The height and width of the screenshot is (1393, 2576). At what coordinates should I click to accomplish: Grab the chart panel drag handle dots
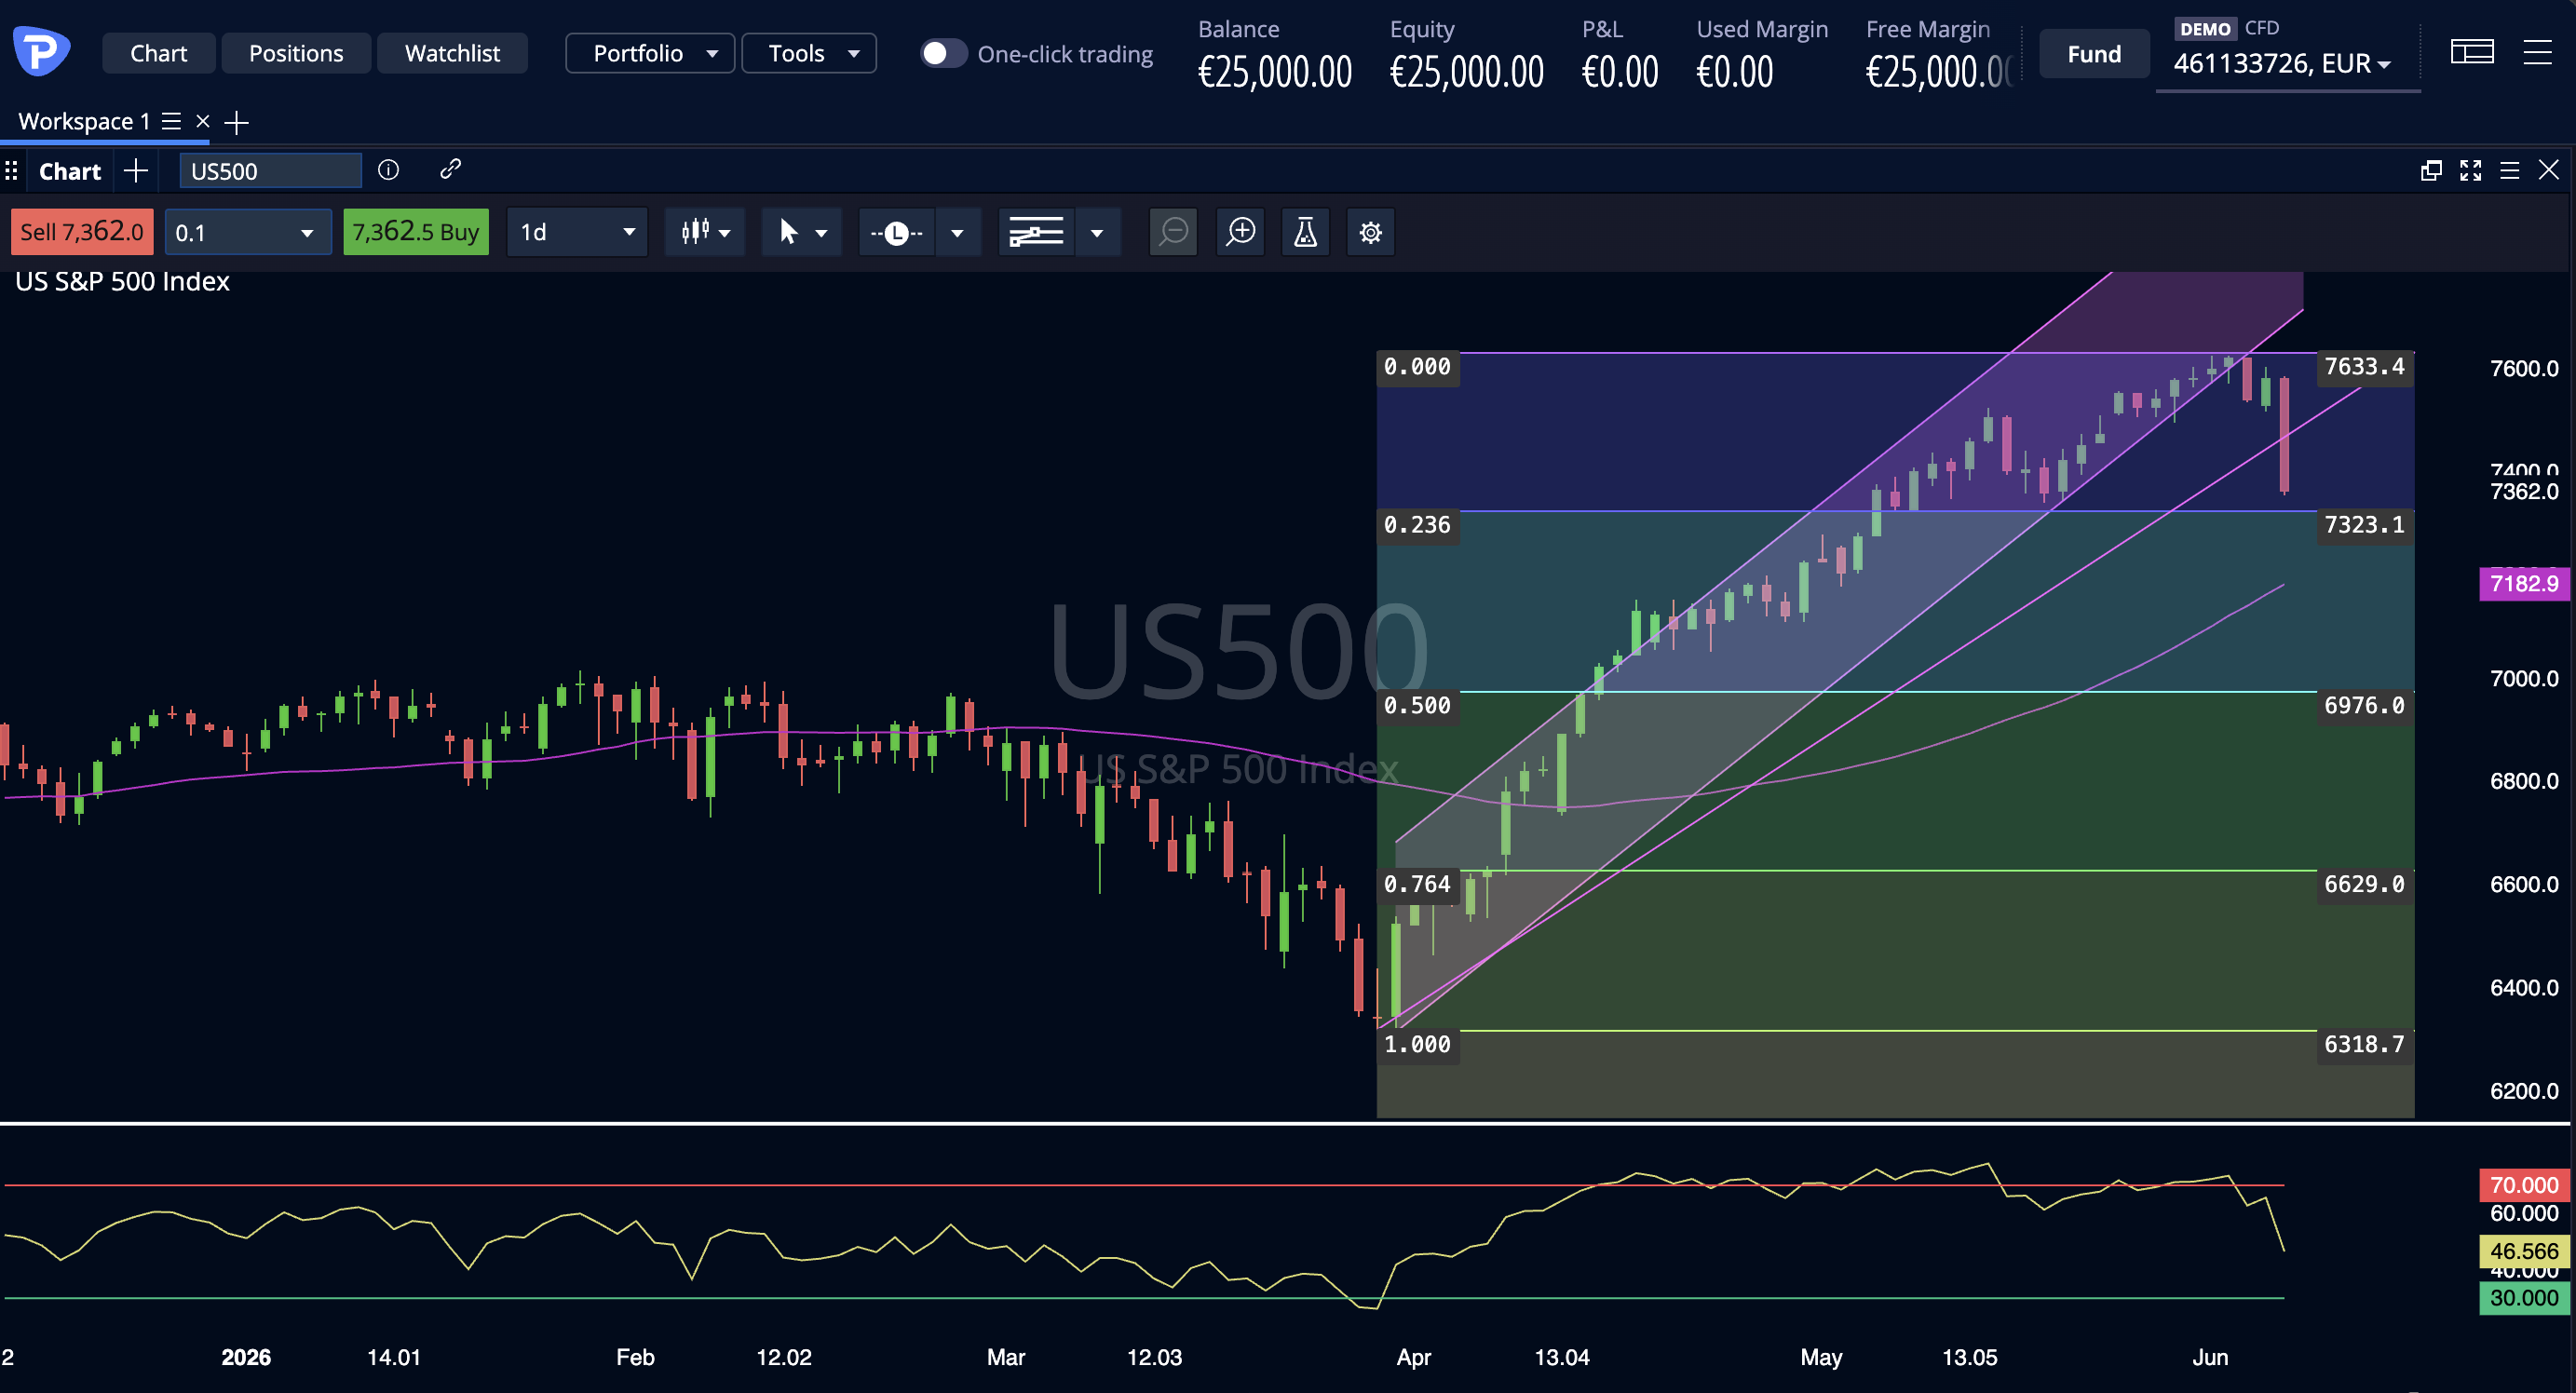tap(11, 171)
